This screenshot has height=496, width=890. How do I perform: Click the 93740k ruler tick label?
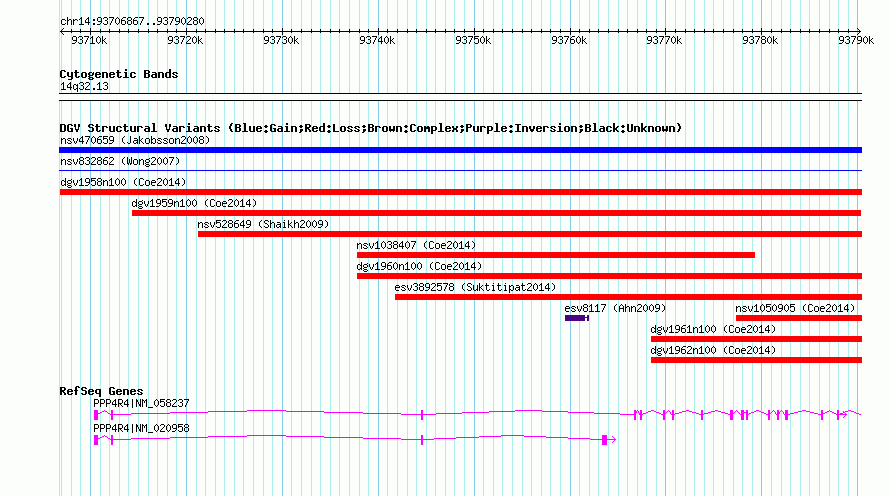click(x=377, y=40)
